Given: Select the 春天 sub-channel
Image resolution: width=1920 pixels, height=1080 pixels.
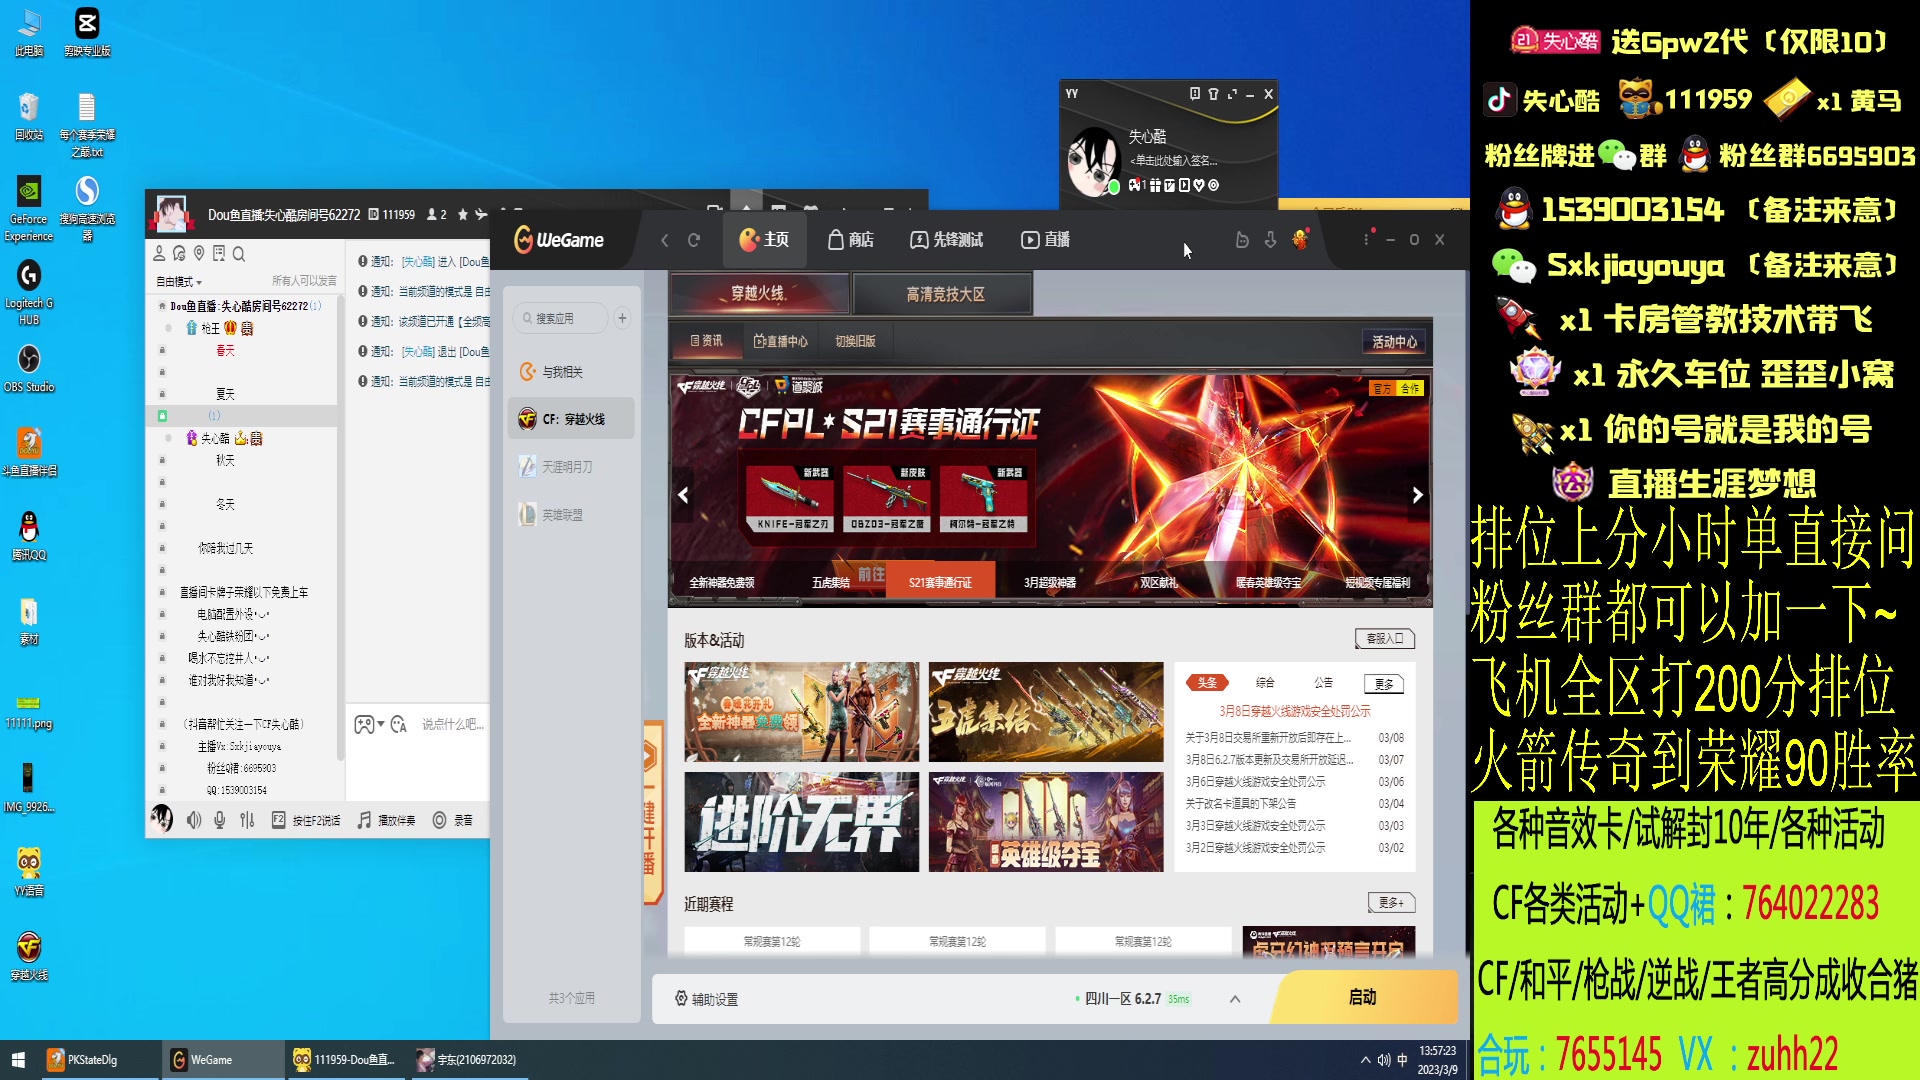Looking at the screenshot, I should [225, 351].
